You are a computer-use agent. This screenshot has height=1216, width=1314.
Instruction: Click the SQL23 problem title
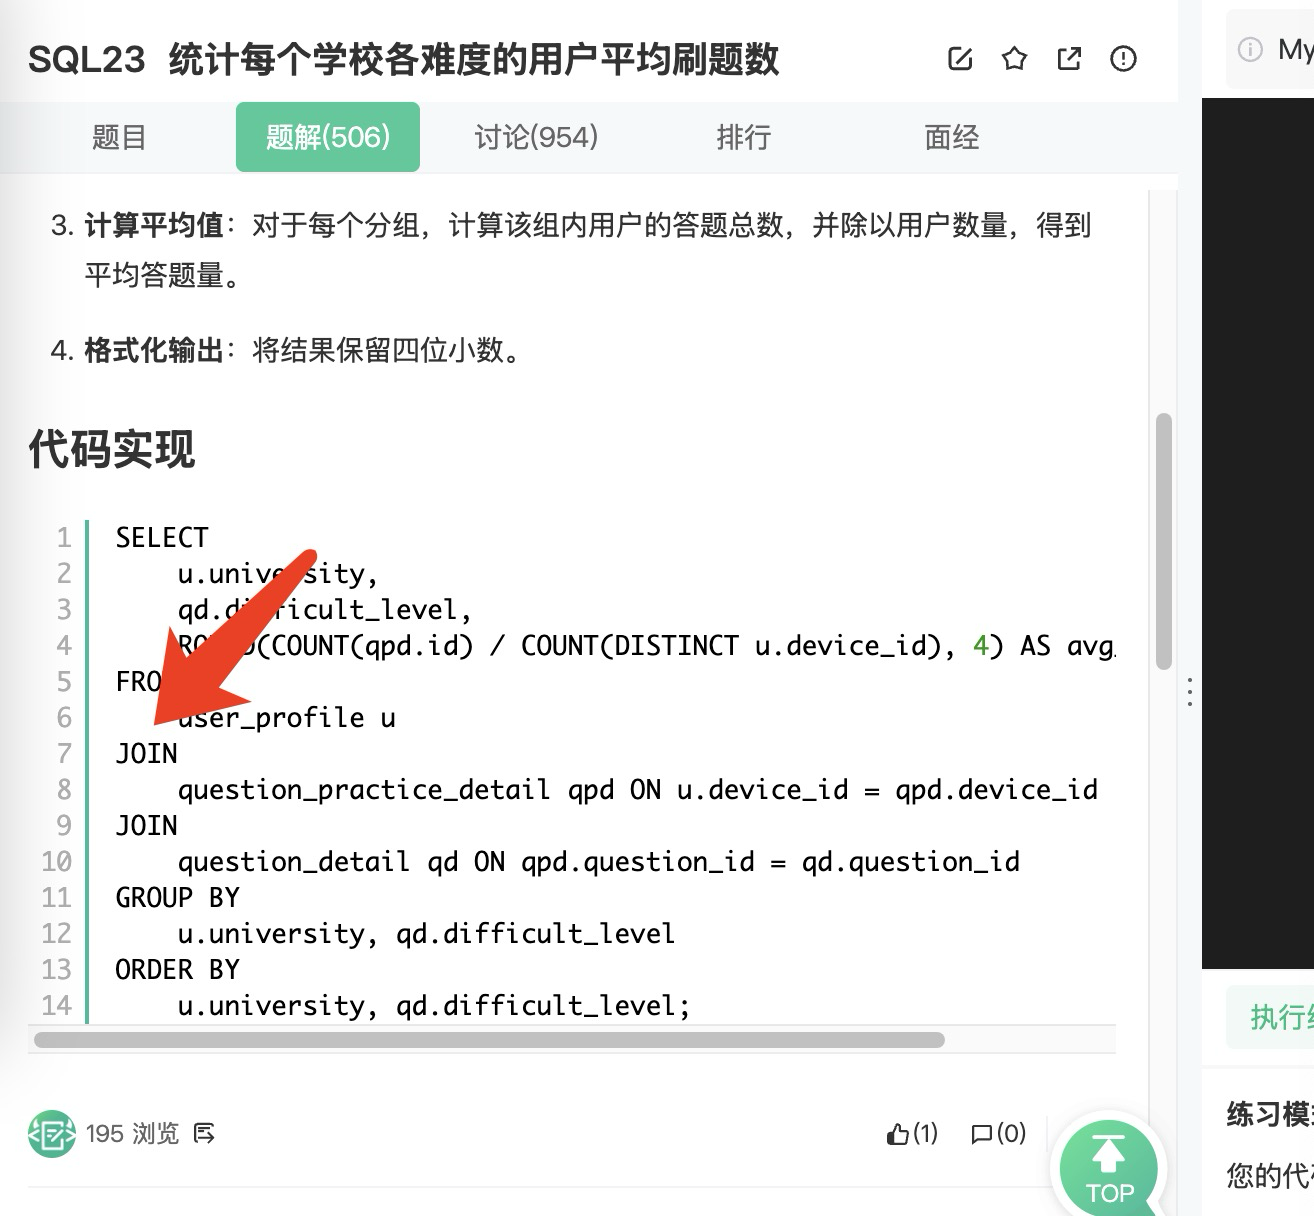(x=403, y=59)
